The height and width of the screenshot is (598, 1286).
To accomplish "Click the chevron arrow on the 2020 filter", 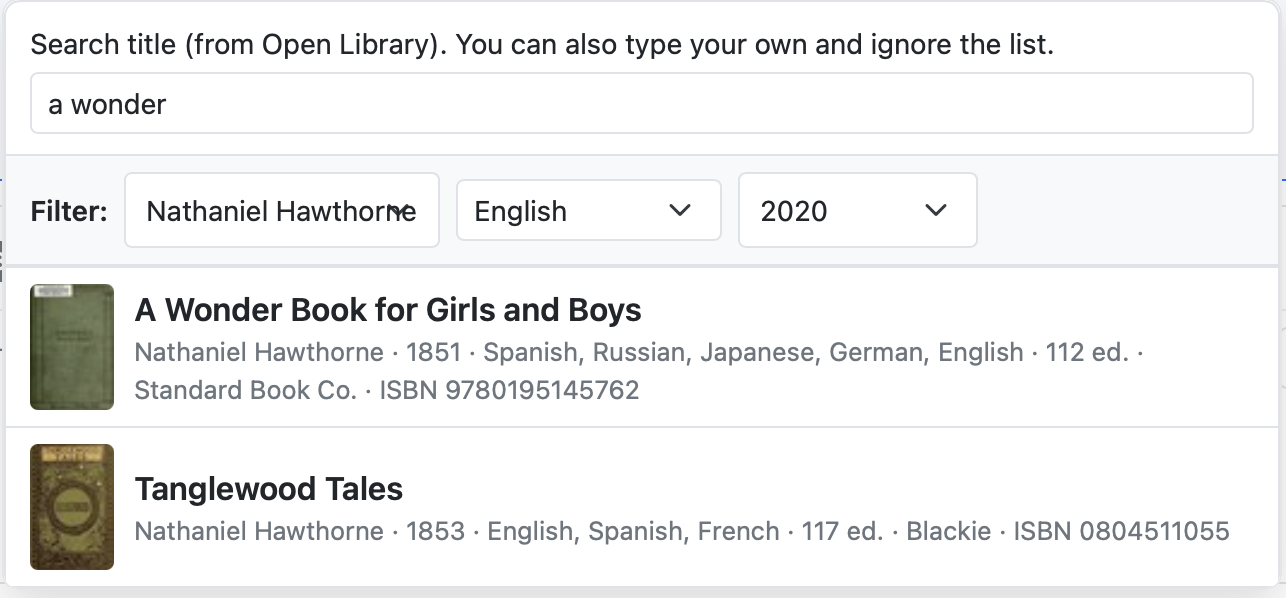I will 936,210.
